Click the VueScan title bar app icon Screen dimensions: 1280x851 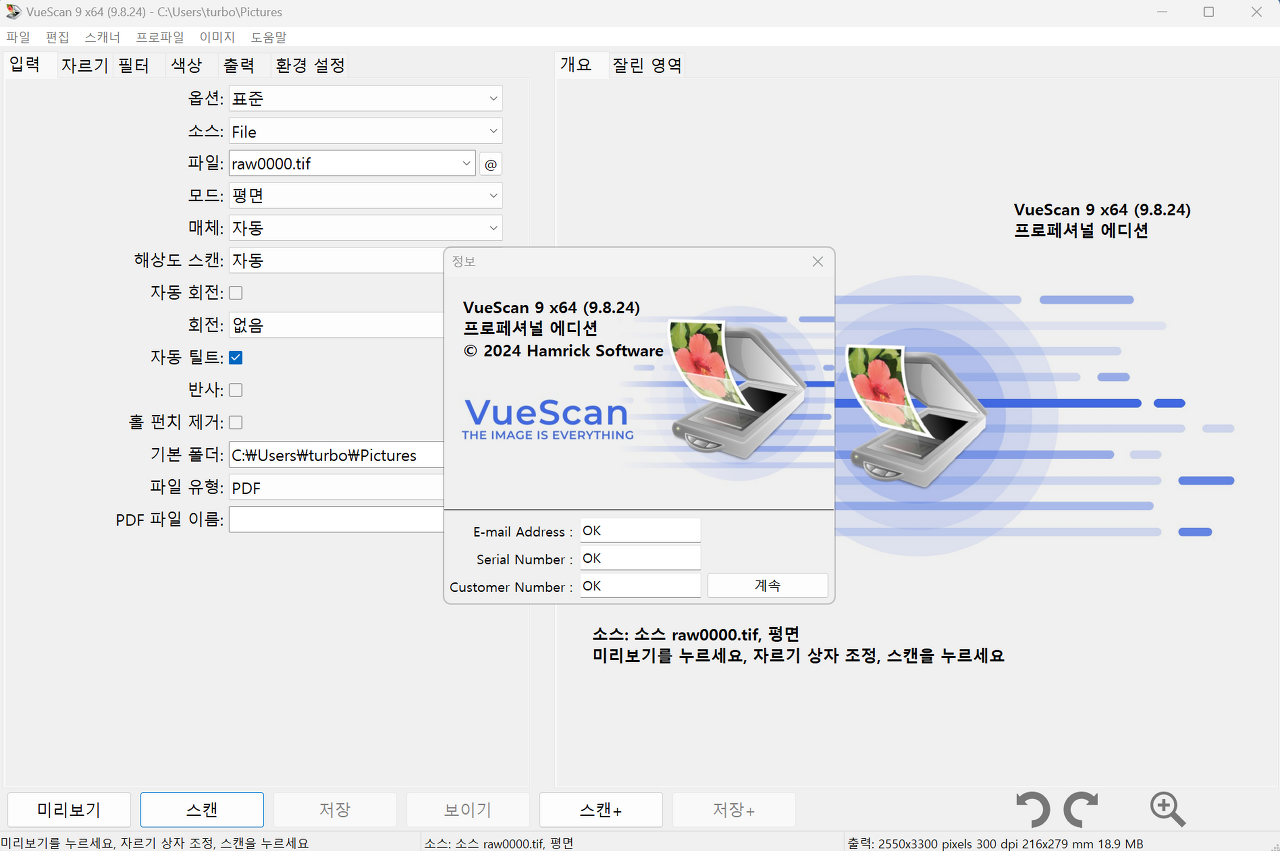click(14, 12)
